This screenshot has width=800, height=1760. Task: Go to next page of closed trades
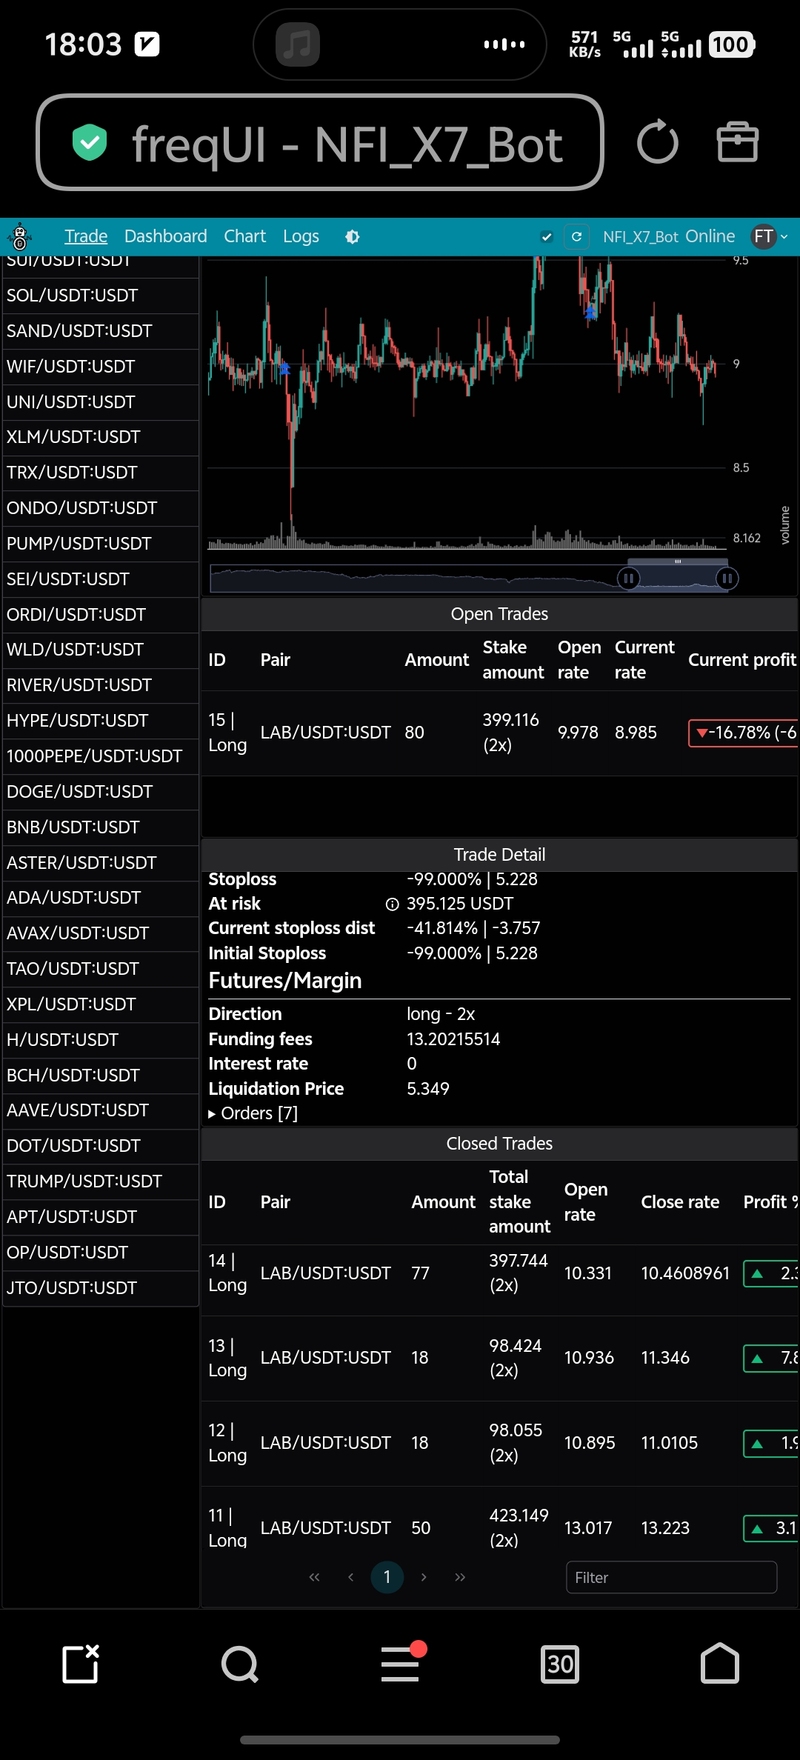(x=424, y=1577)
